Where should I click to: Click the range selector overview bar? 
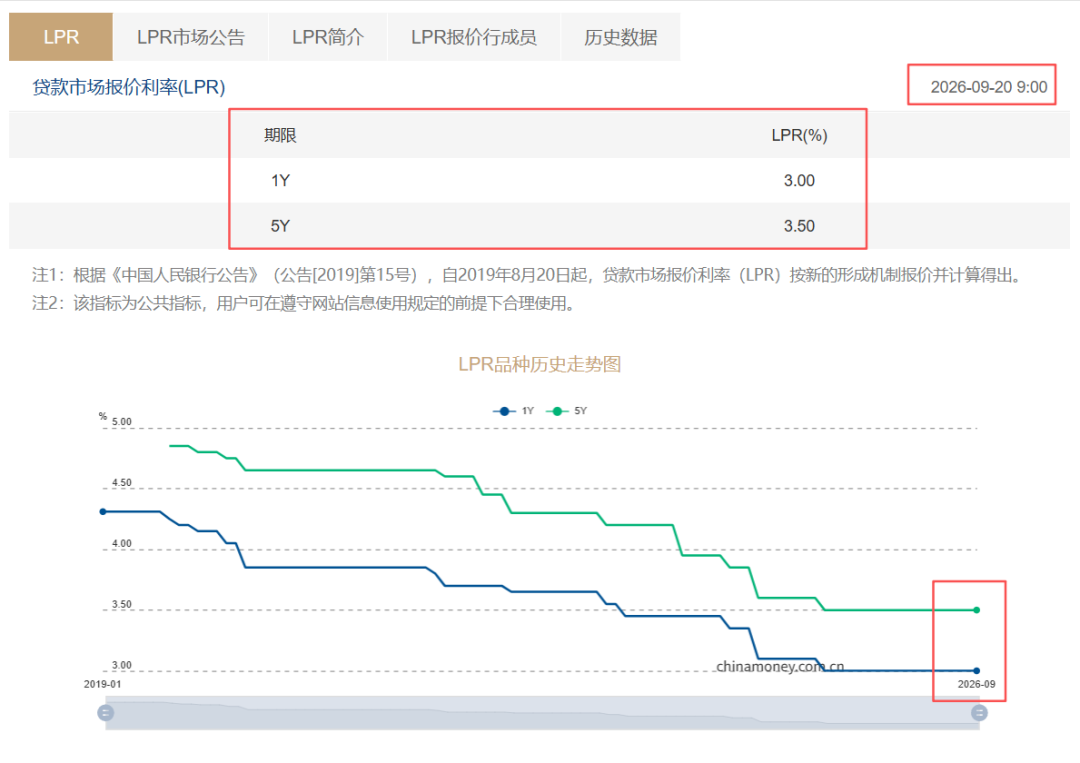(542, 713)
